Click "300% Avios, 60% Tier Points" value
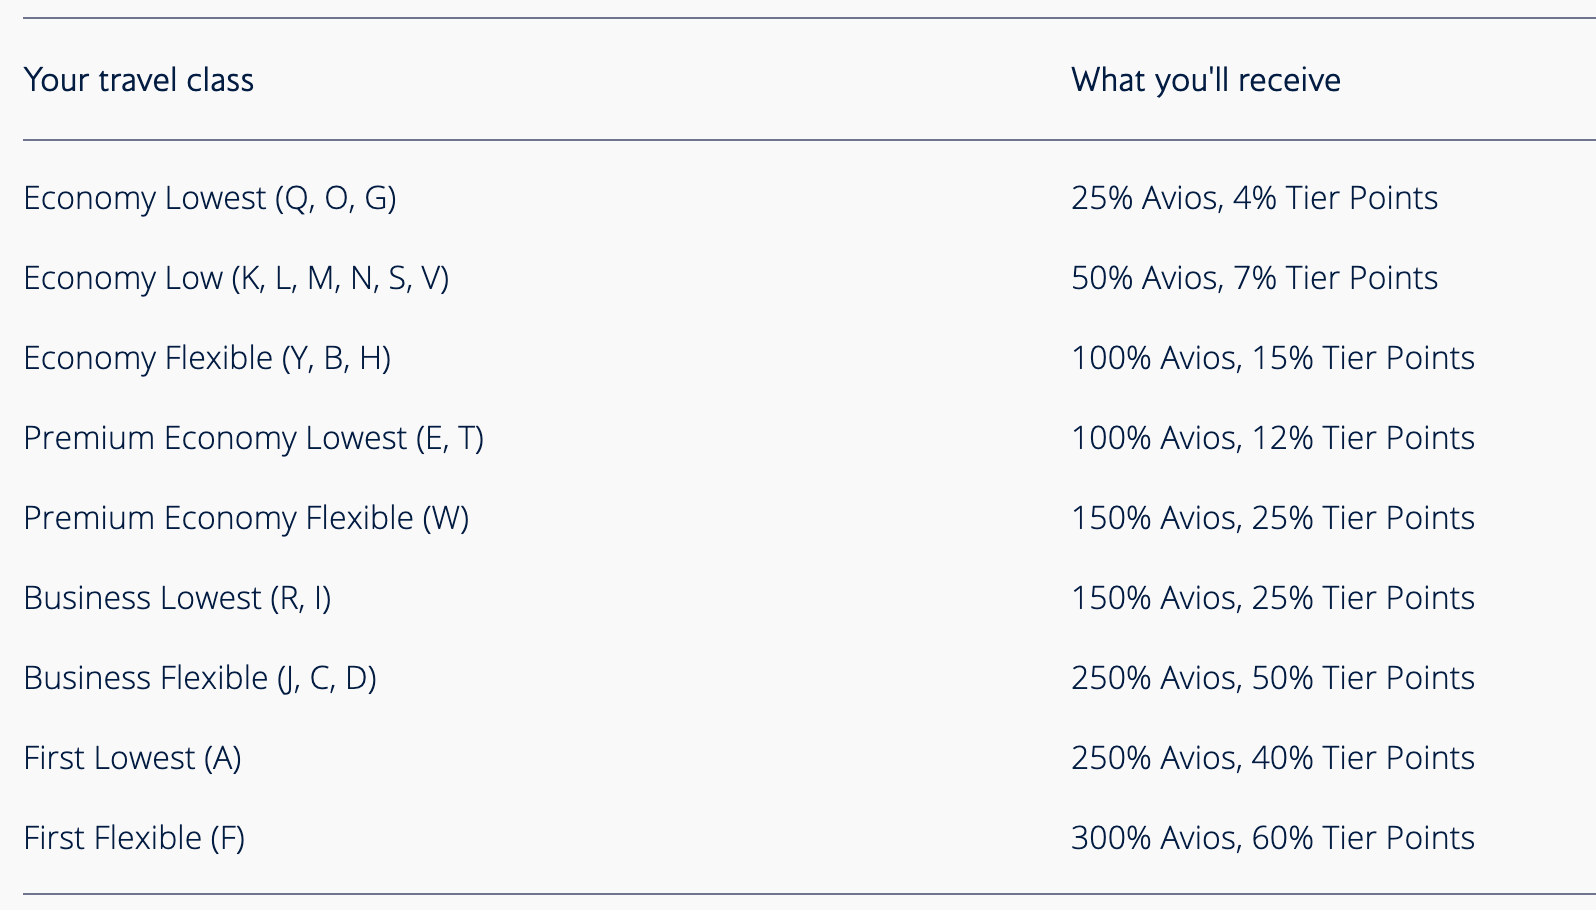Image resolution: width=1596 pixels, height=910 pixels. click(x=1272, y=838)
